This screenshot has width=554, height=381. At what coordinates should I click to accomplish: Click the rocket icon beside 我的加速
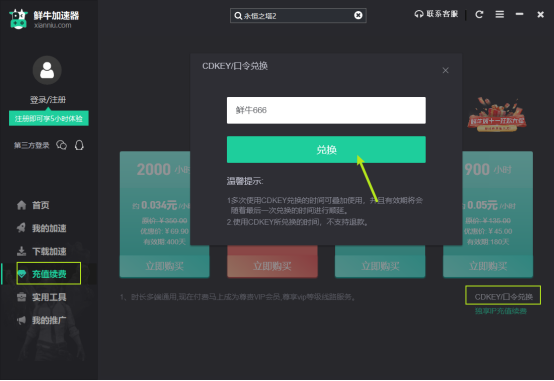point(21,228)
